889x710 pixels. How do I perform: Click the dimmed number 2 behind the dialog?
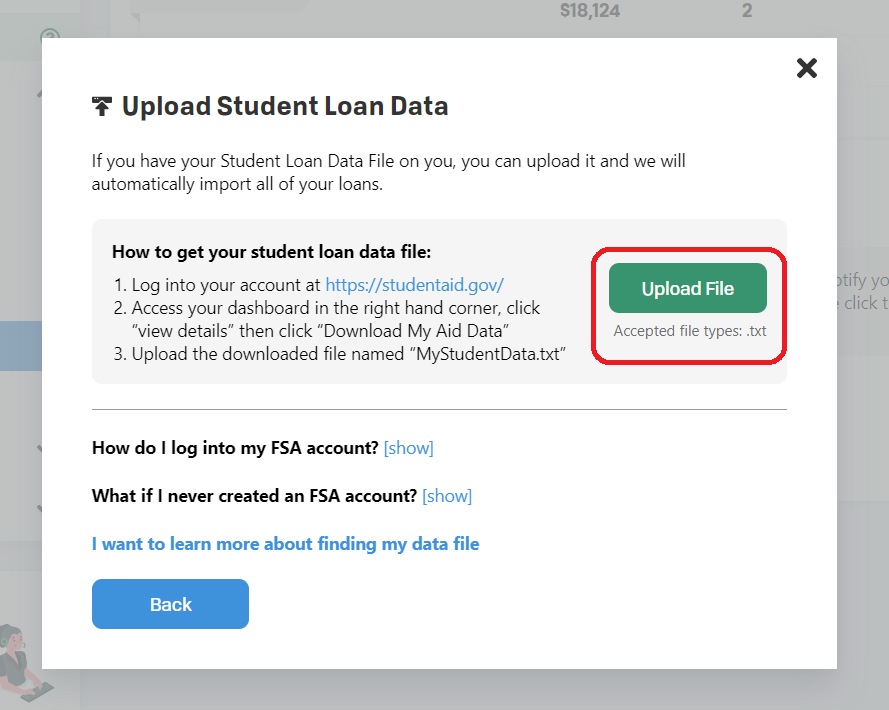coord(747,11)
